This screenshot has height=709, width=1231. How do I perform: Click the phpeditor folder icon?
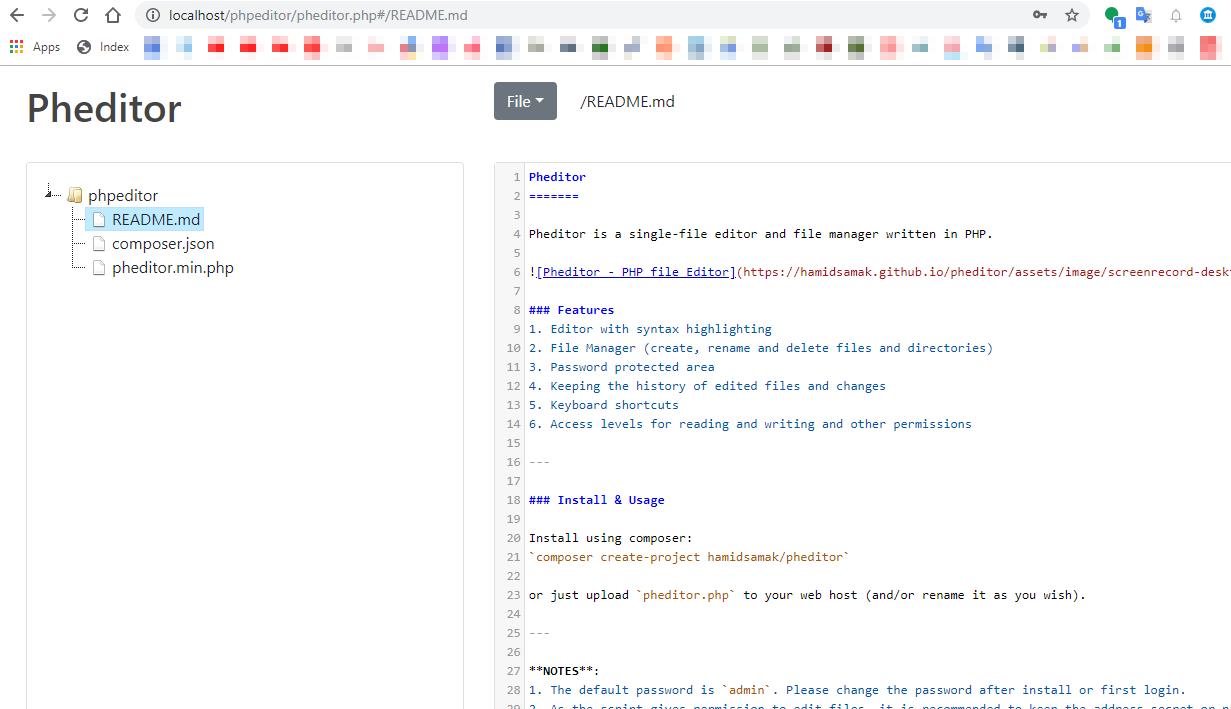[75, 195]
